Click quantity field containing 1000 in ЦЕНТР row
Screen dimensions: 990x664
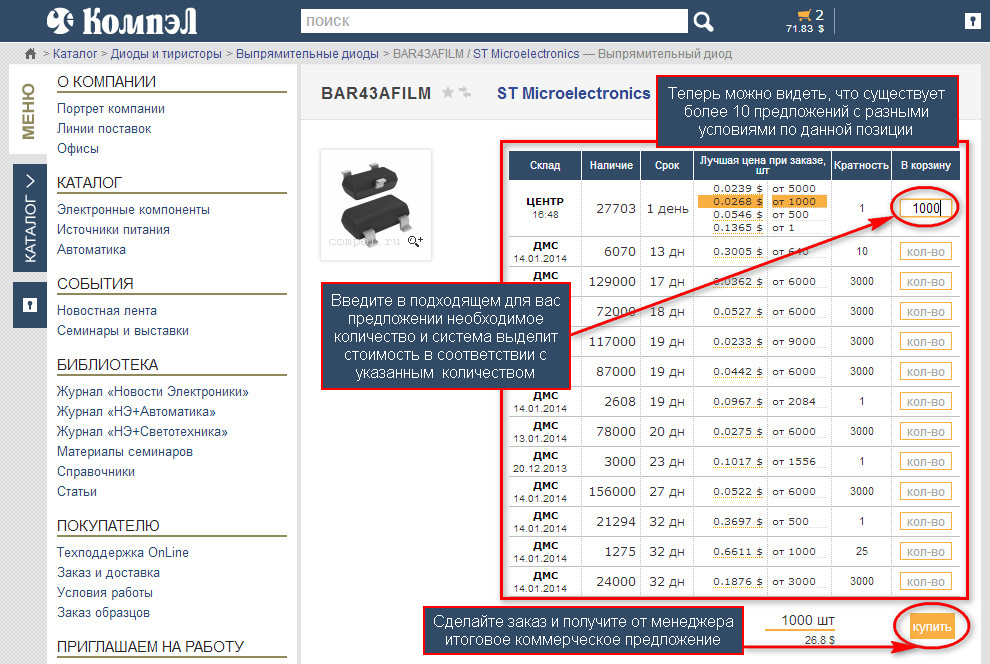click(924, 208)
